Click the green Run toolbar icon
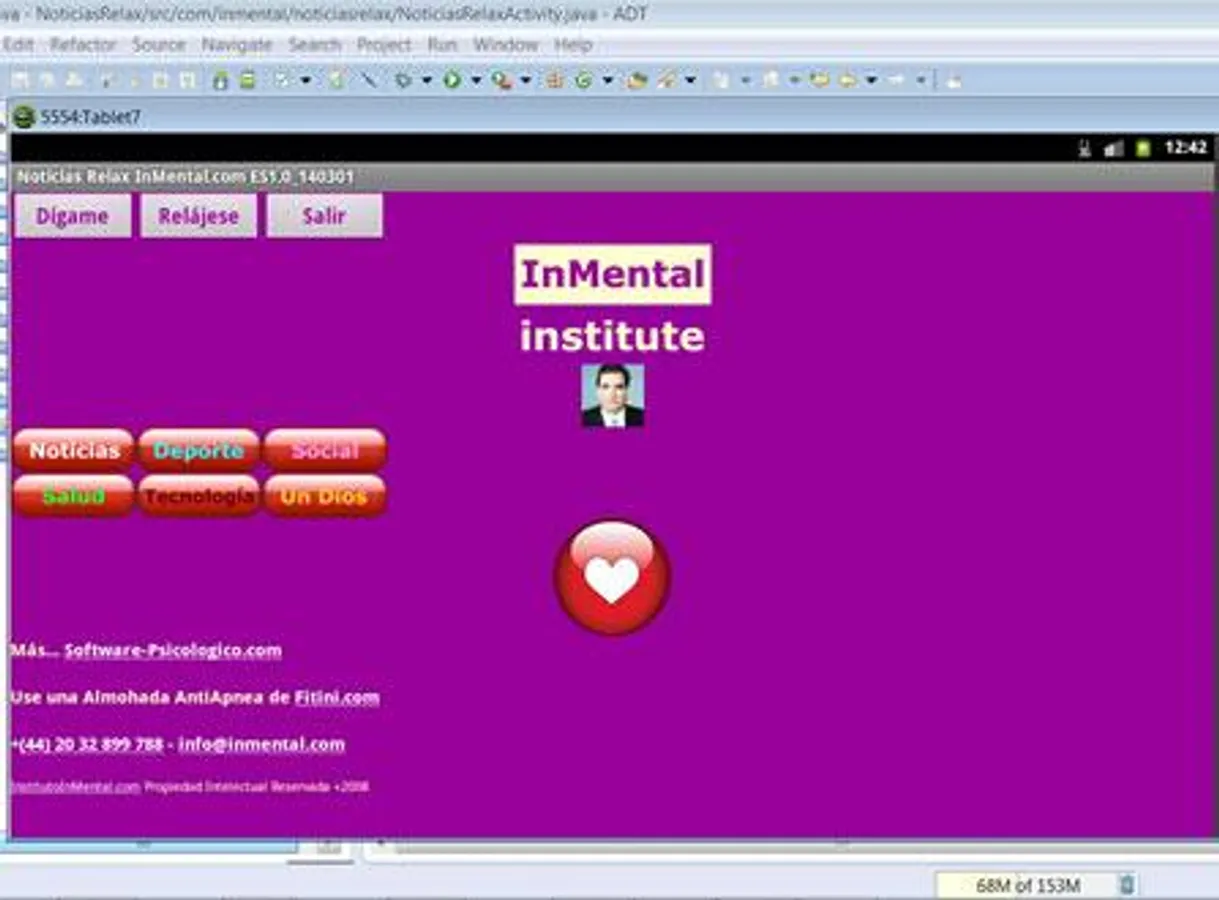 click(x=452, y=80)
